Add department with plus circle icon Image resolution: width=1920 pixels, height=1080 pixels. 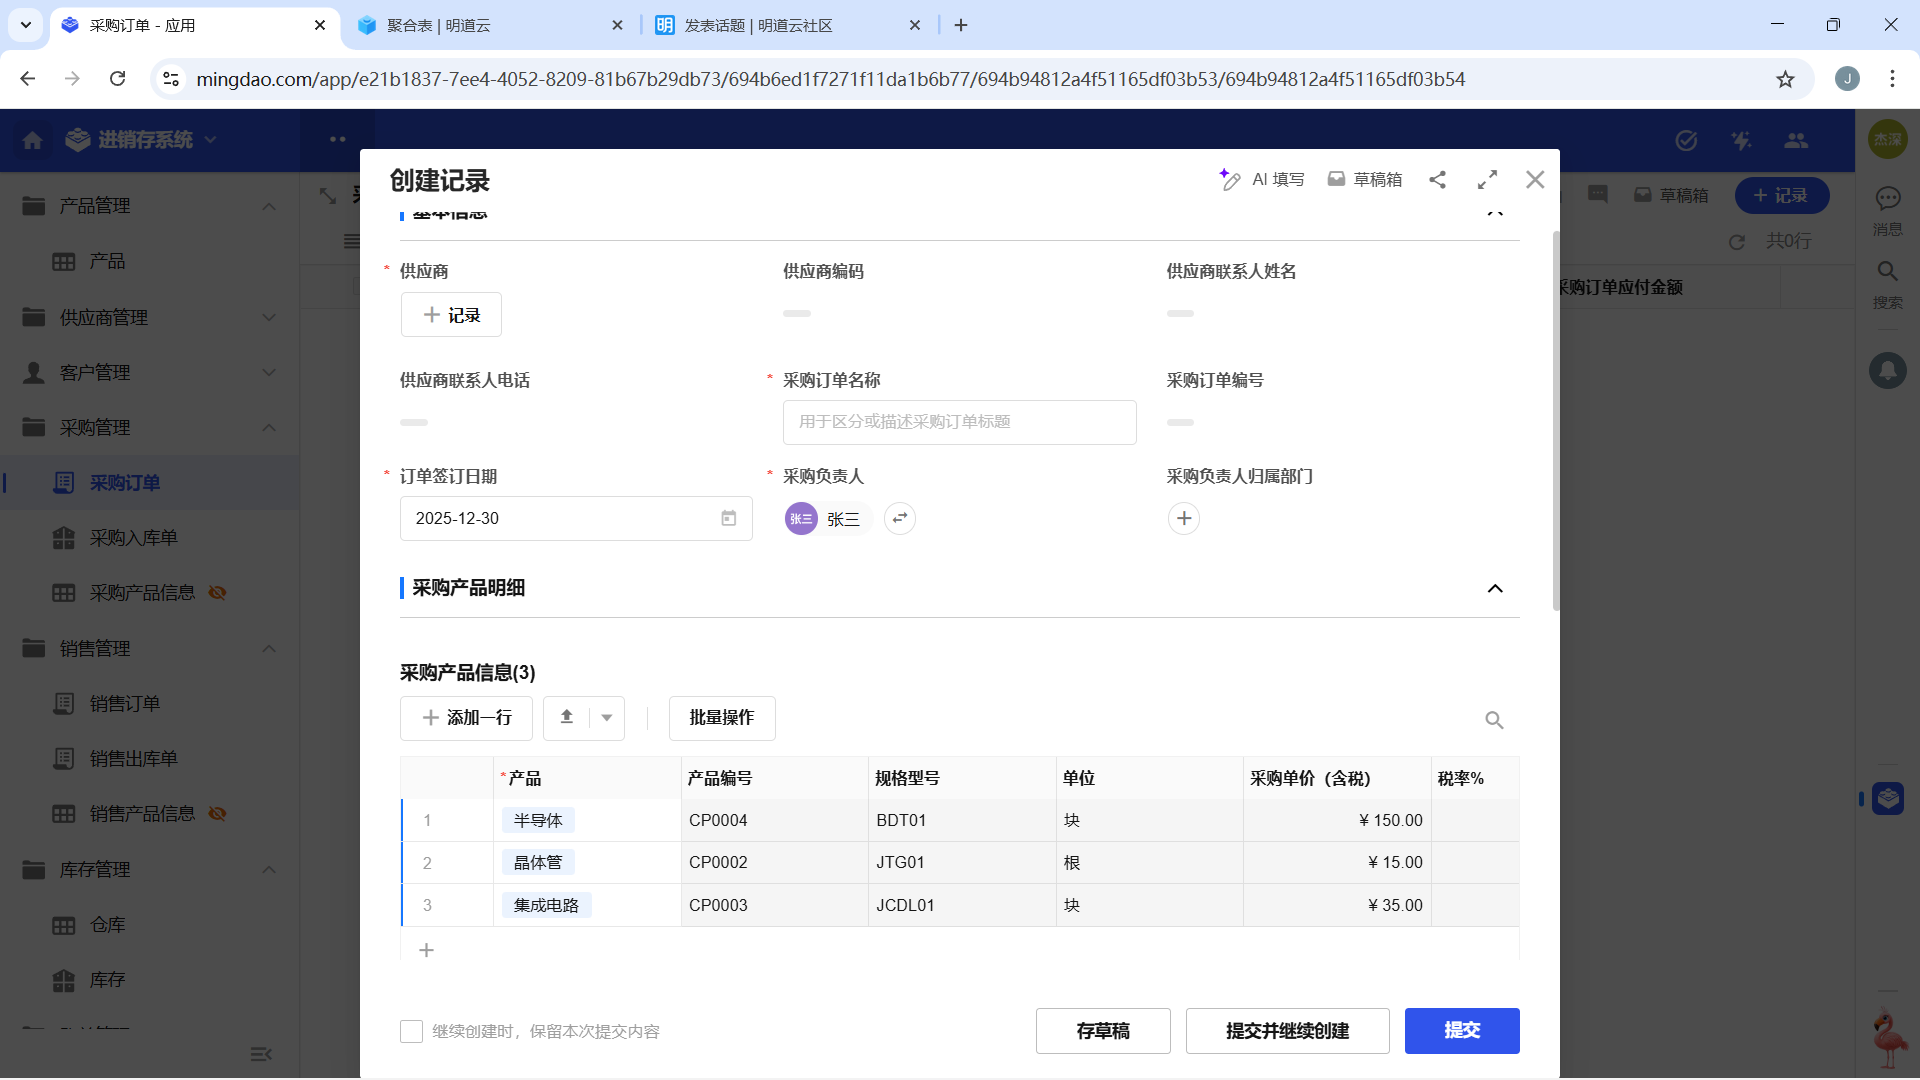coord(1184,518)
